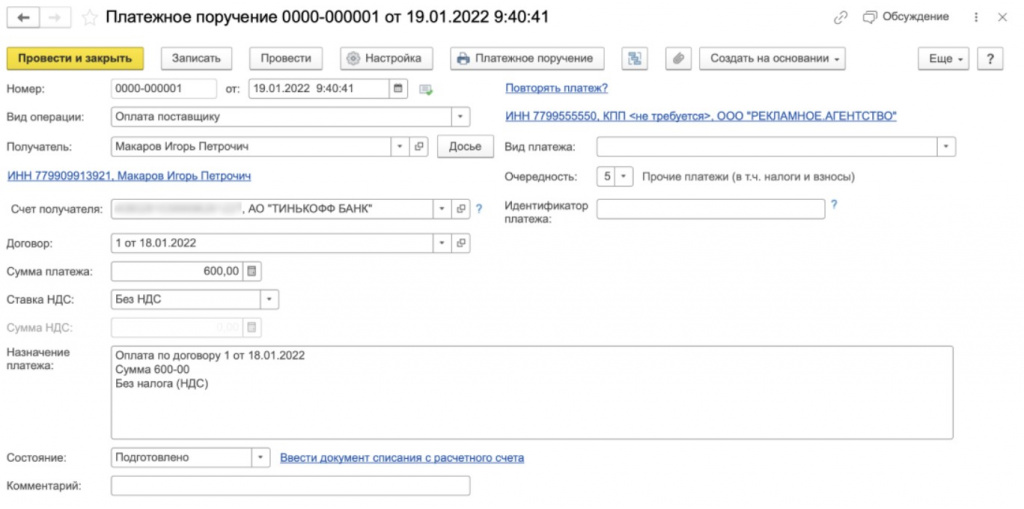
Task: Click Назначение платежа text area
Action: pyautogui.click(x=532, y=393)
